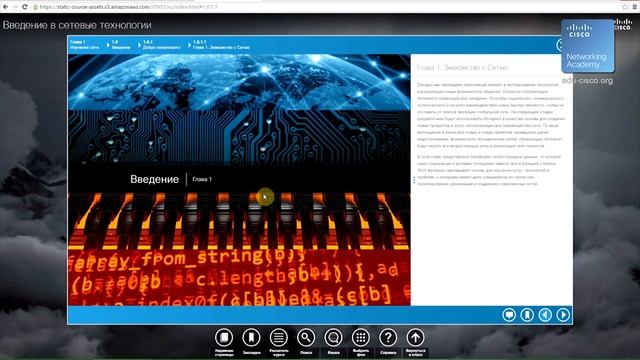Select the 1.0.1.1 Глава 1 breadcrumb item
Viewport: 640px width, 360px height.
(x=221, y=44)
